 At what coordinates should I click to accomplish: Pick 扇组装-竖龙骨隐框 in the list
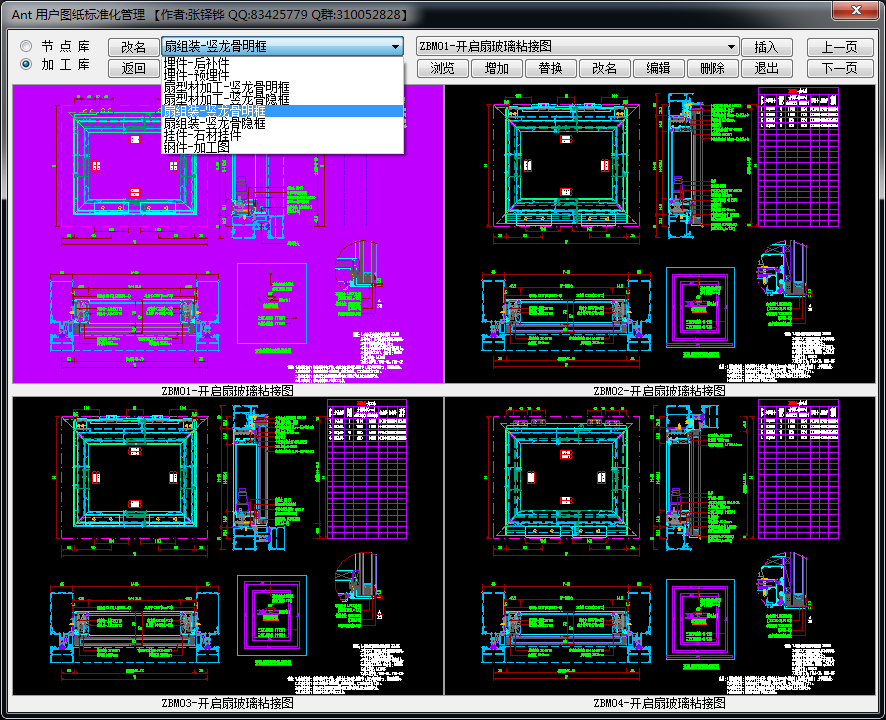click(x=215, y=123)
